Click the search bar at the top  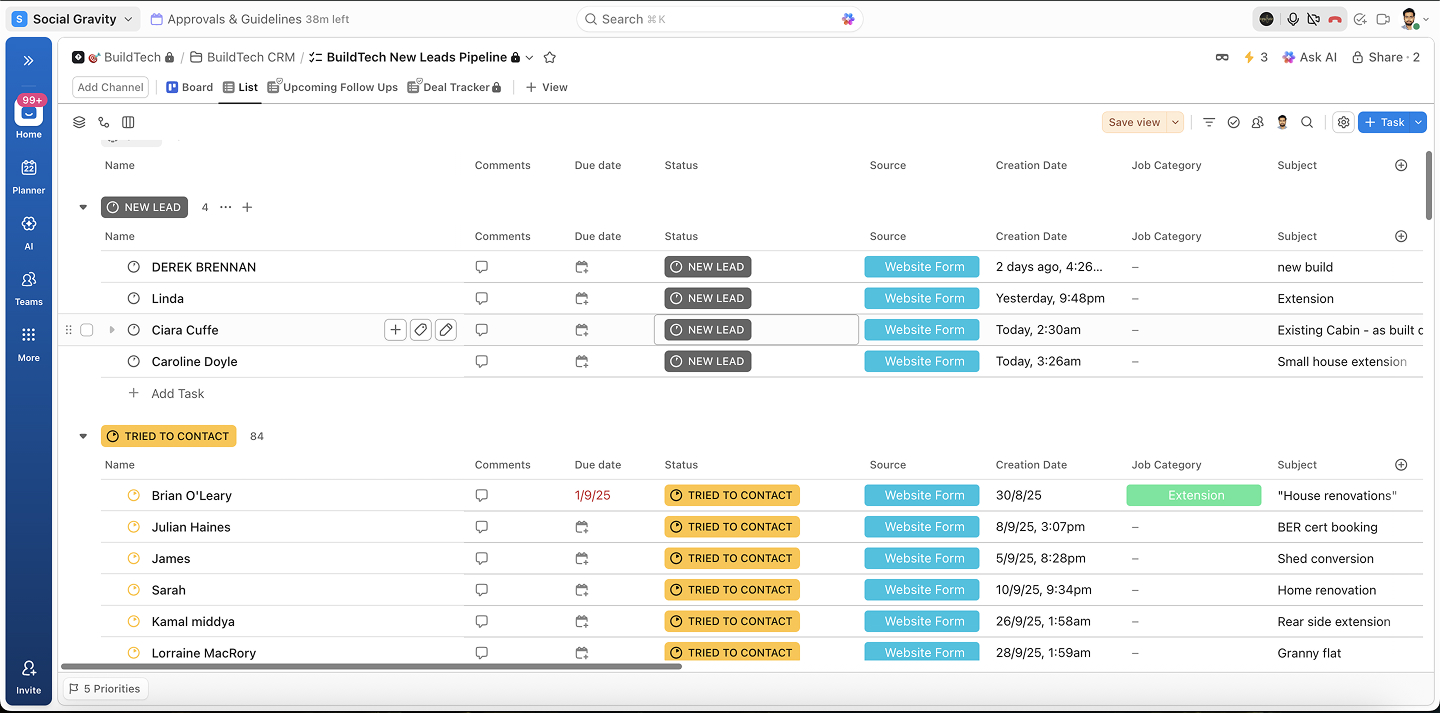(719, 19)
